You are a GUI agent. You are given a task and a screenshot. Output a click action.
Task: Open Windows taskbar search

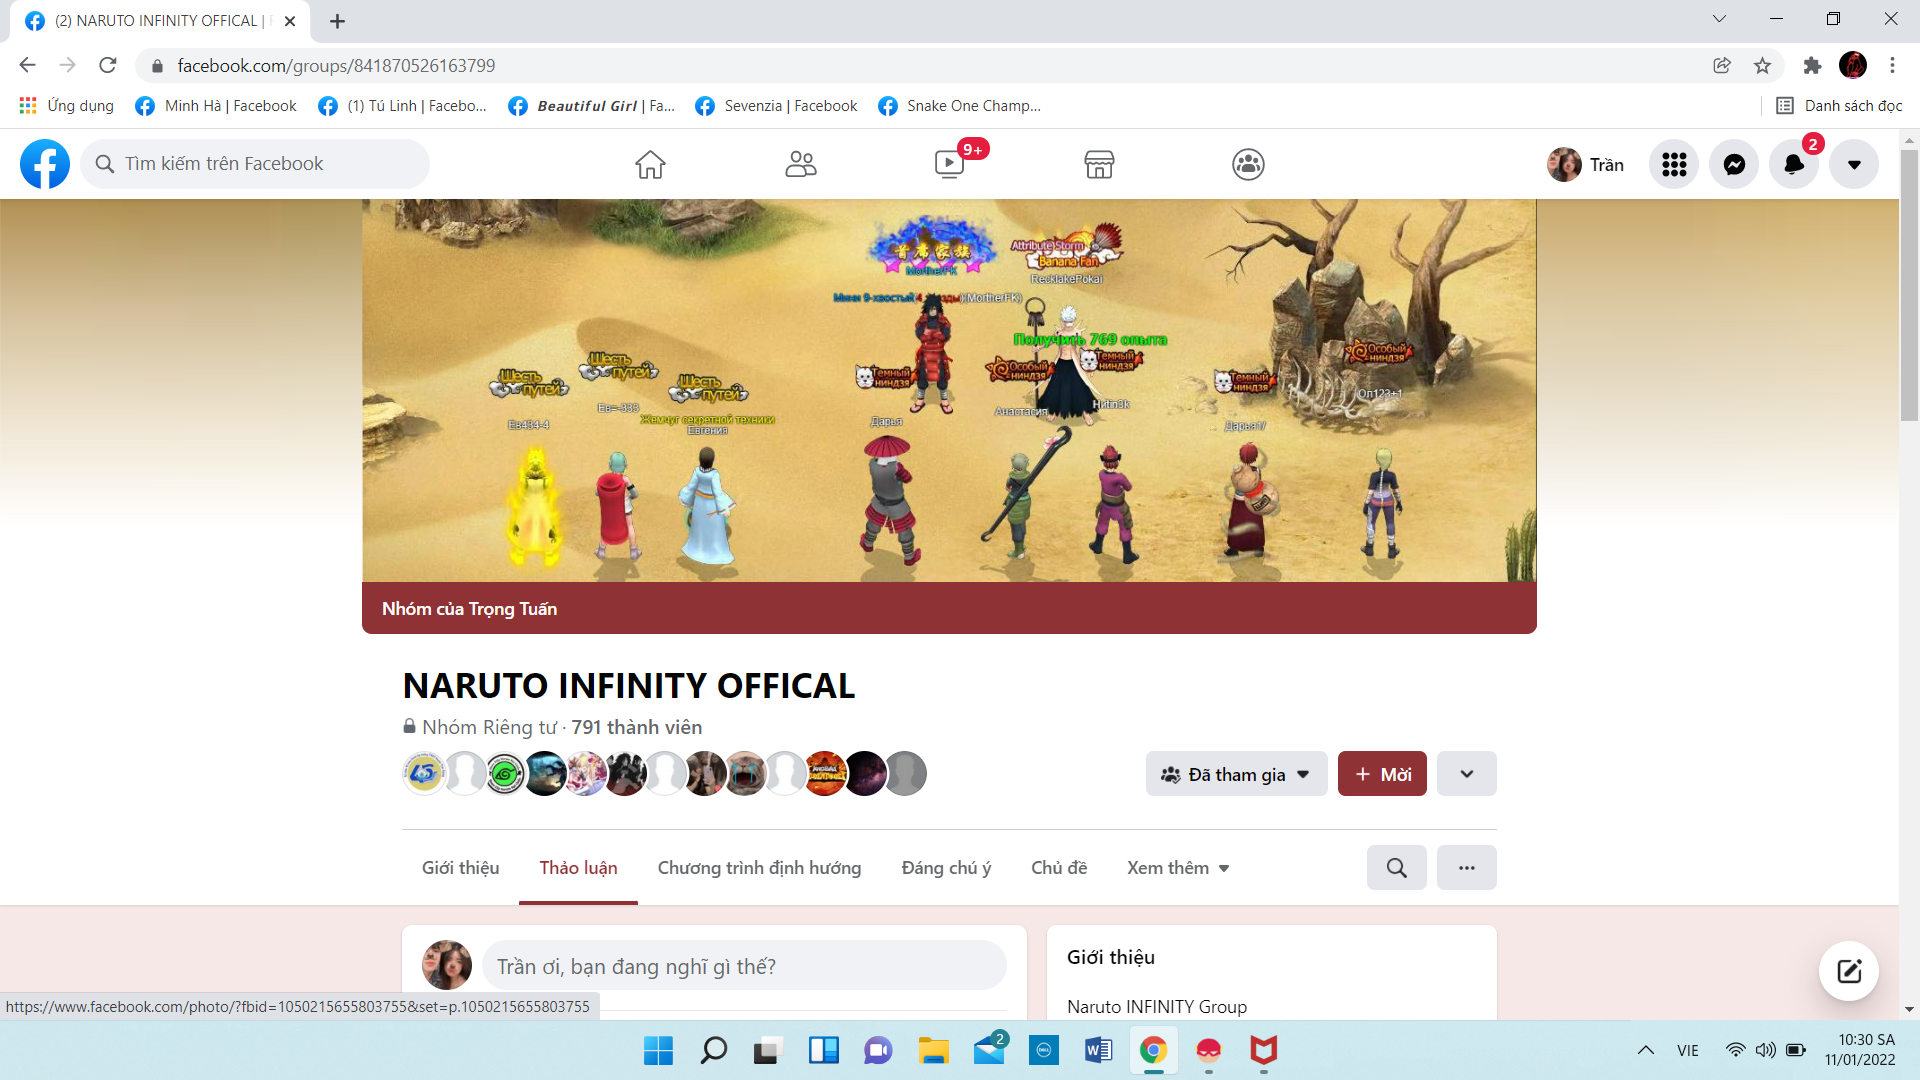point(713,1050)
